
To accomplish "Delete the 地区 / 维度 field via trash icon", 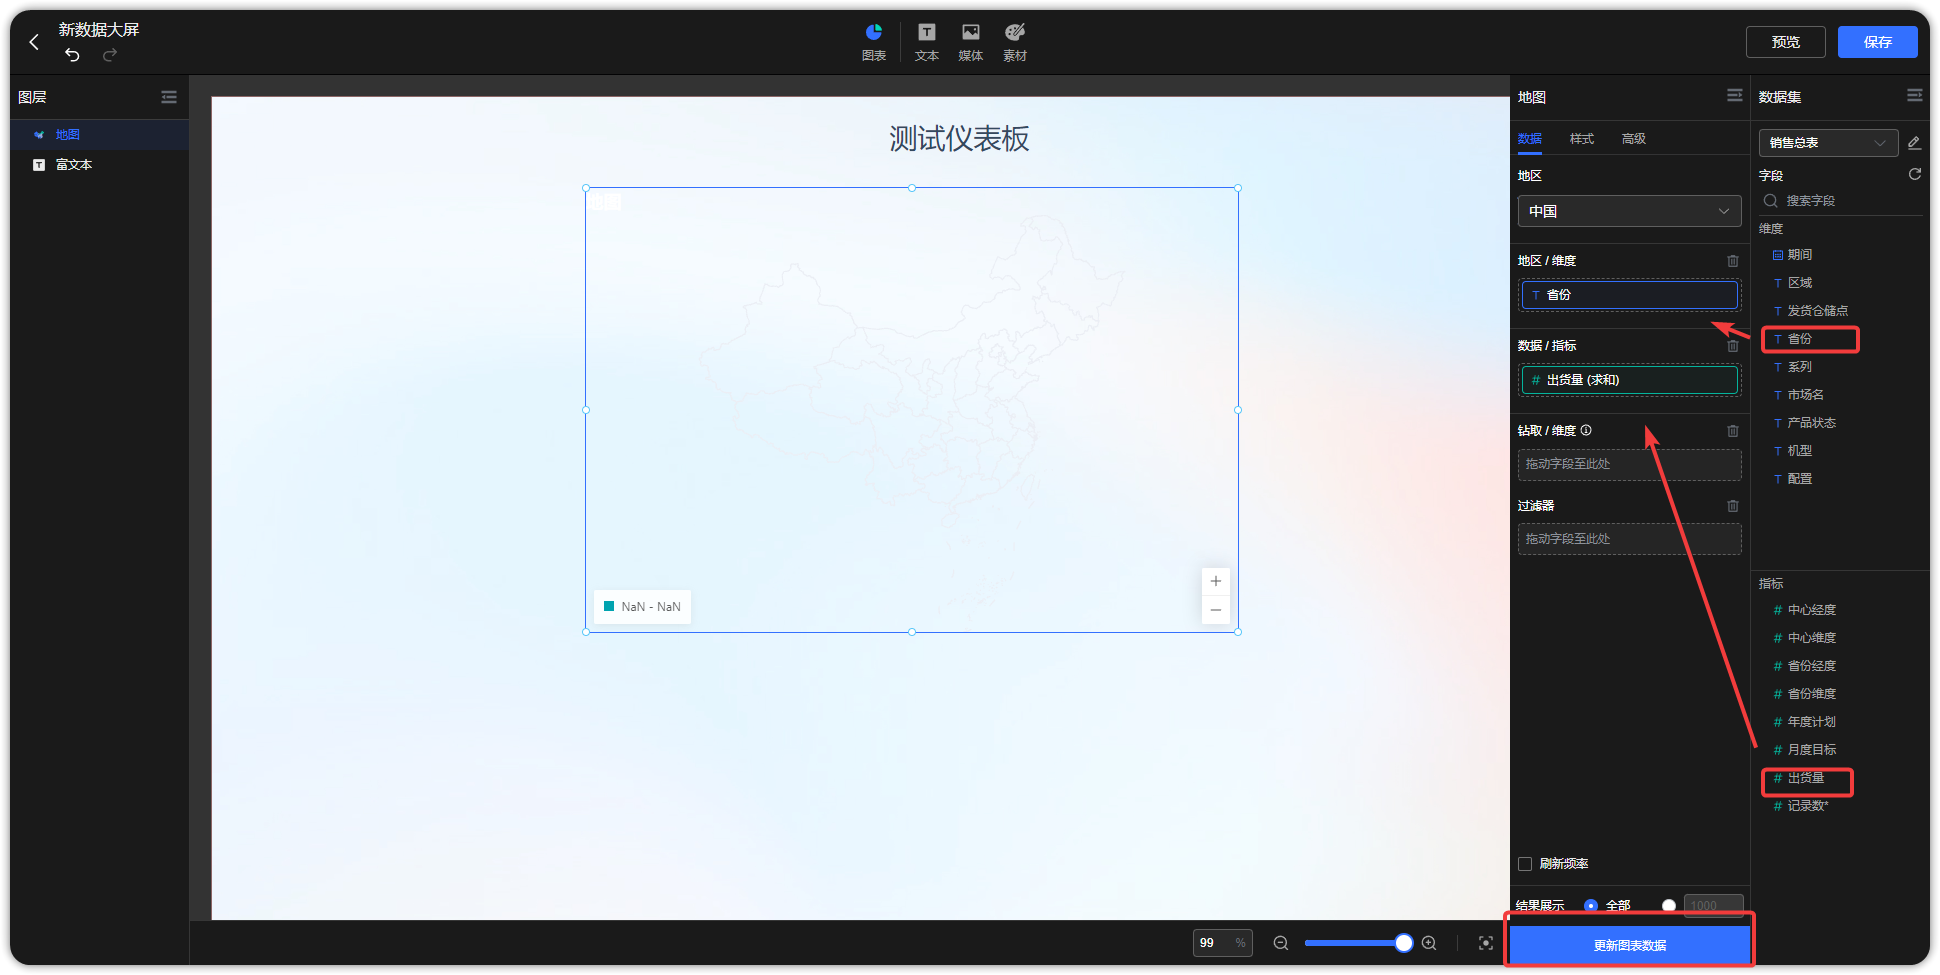I will point(1733,261).
